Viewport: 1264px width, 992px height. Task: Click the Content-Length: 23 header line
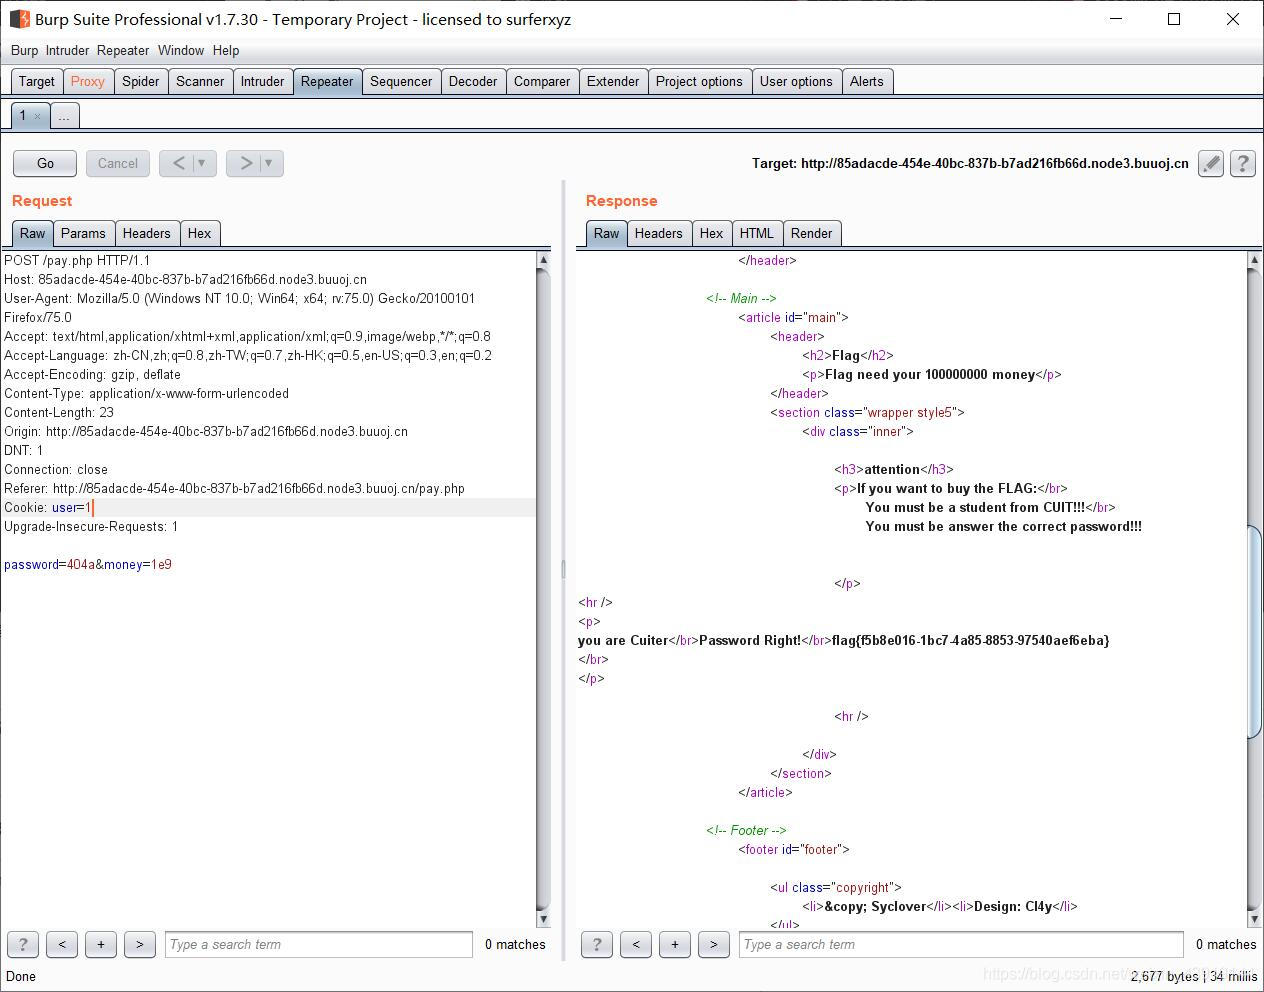[59, 413]
